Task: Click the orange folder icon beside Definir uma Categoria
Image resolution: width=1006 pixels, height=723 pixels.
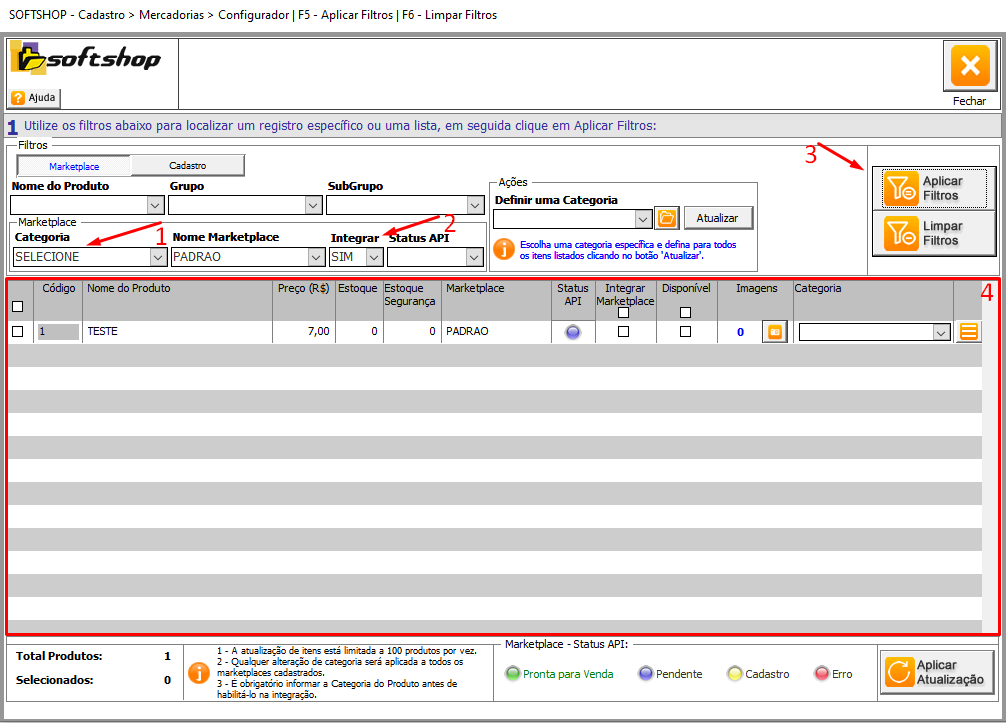Action: point(666,218)
